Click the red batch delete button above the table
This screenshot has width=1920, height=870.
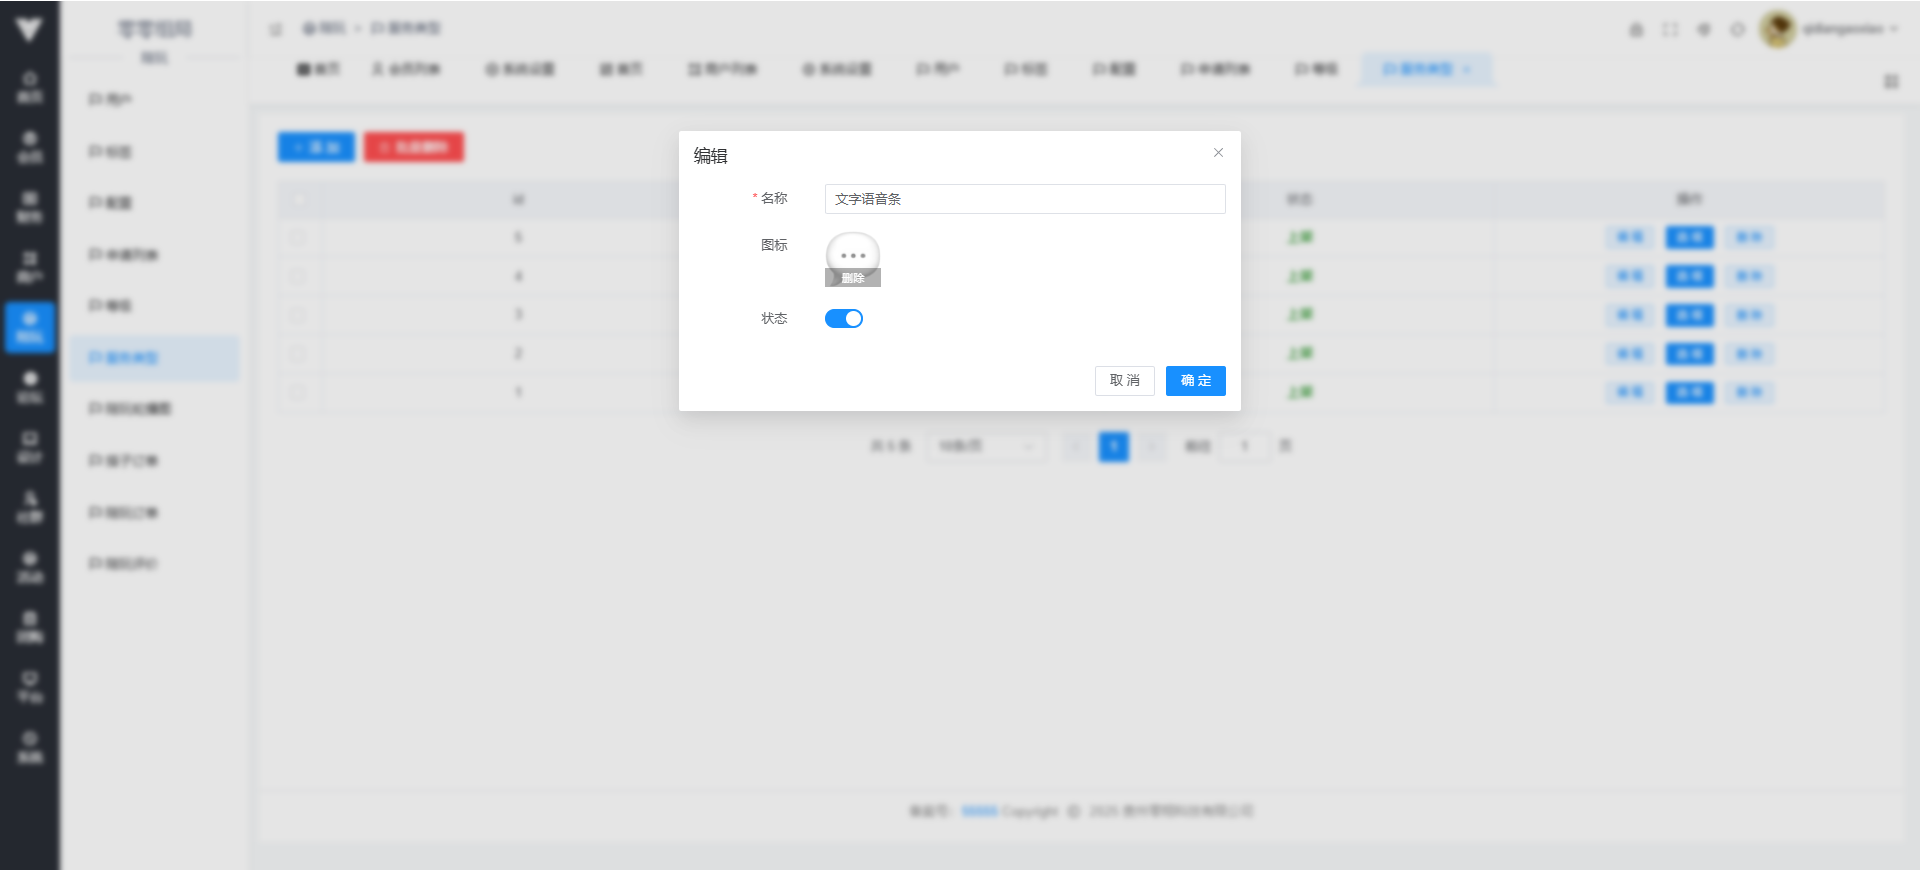(413, 147)
